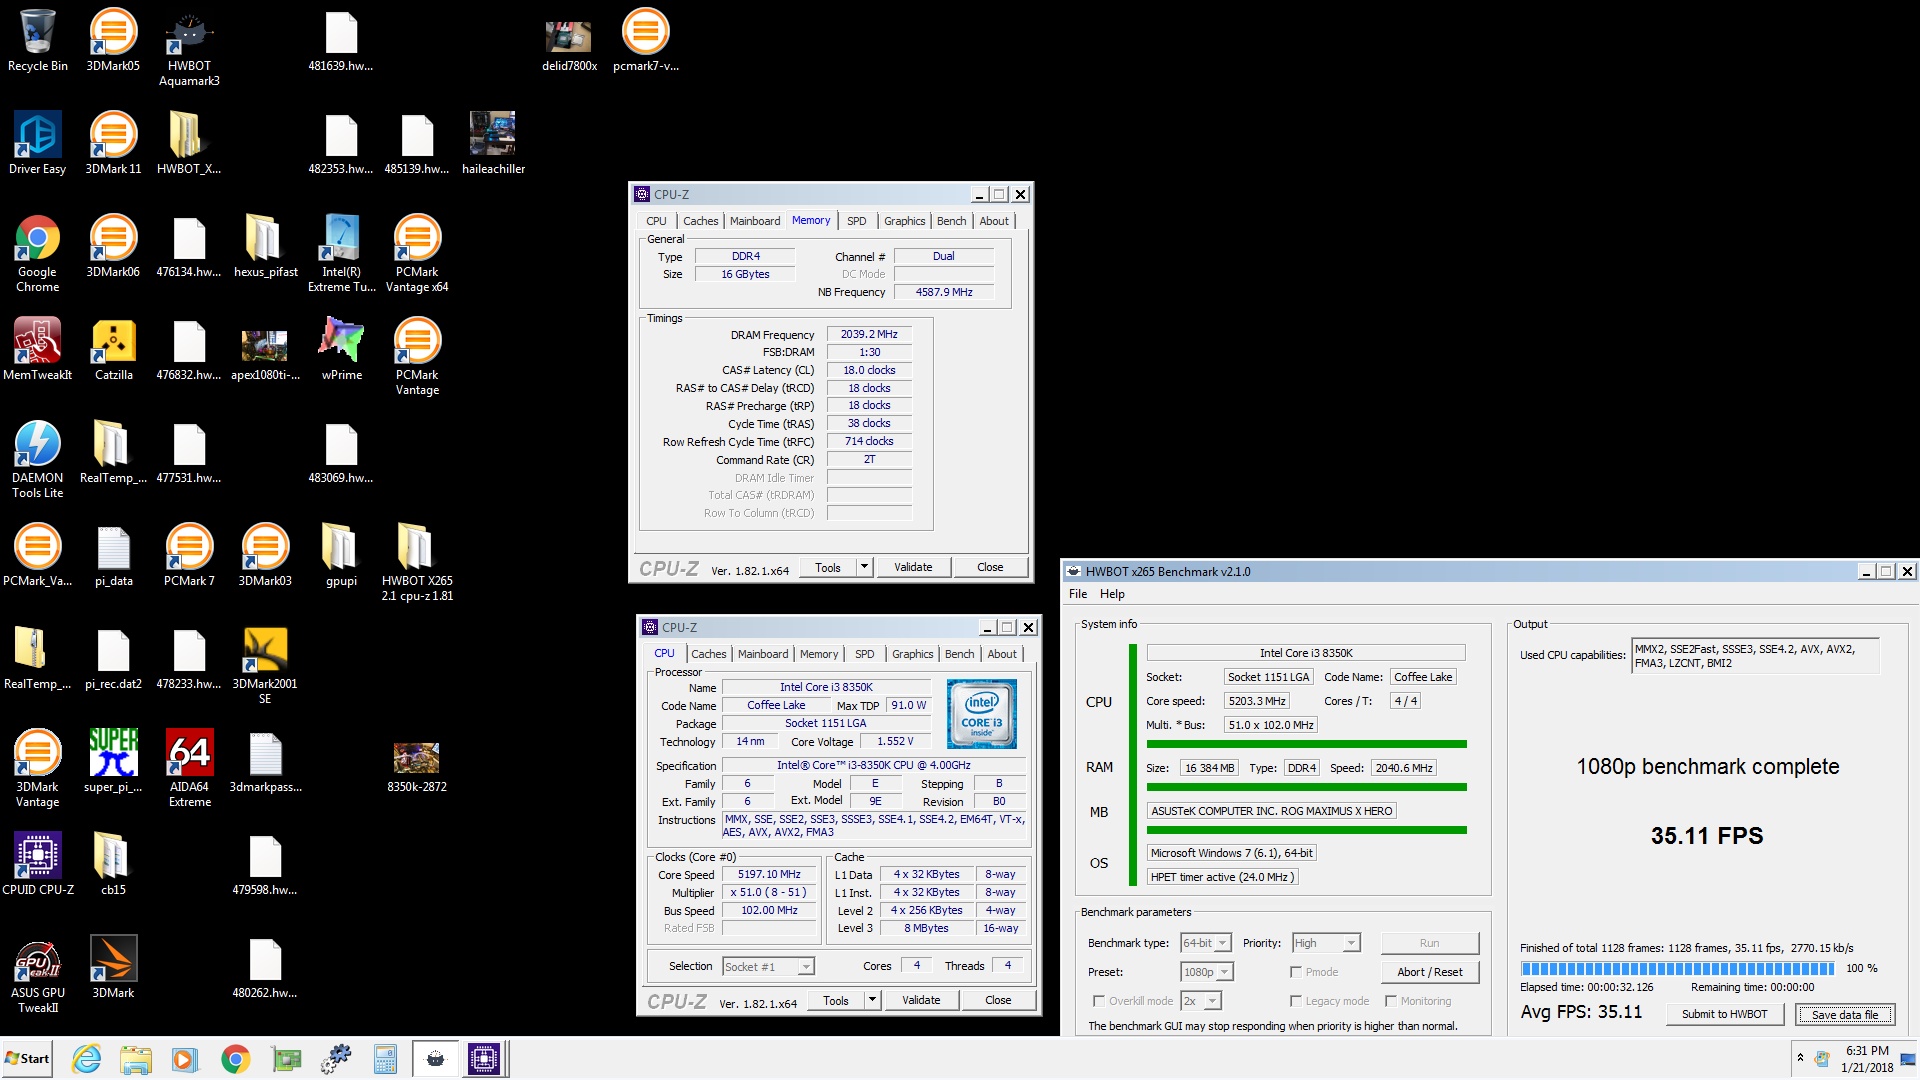
Task: Select Mainboard tab in upper CPU-Z window
Action: [755, 221]
